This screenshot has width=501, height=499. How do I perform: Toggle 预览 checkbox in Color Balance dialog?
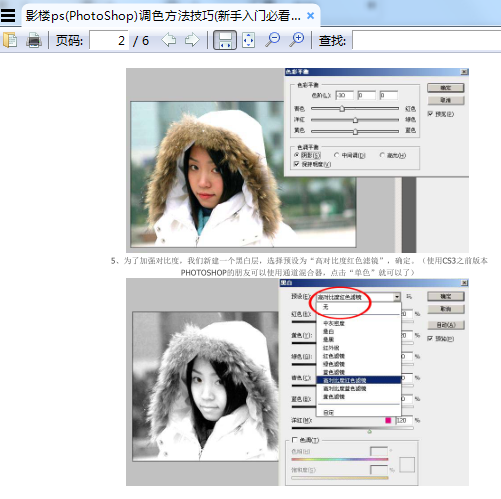click(430, 114)
